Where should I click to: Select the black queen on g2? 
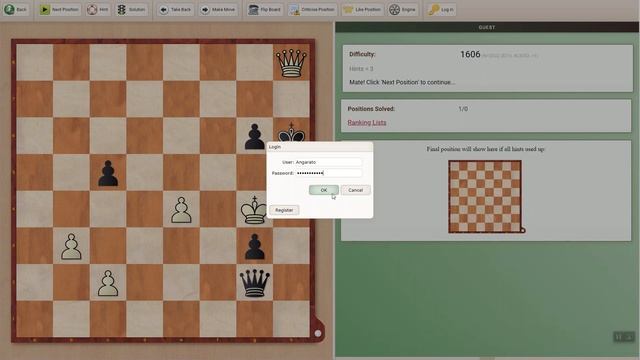coord(254,283)
